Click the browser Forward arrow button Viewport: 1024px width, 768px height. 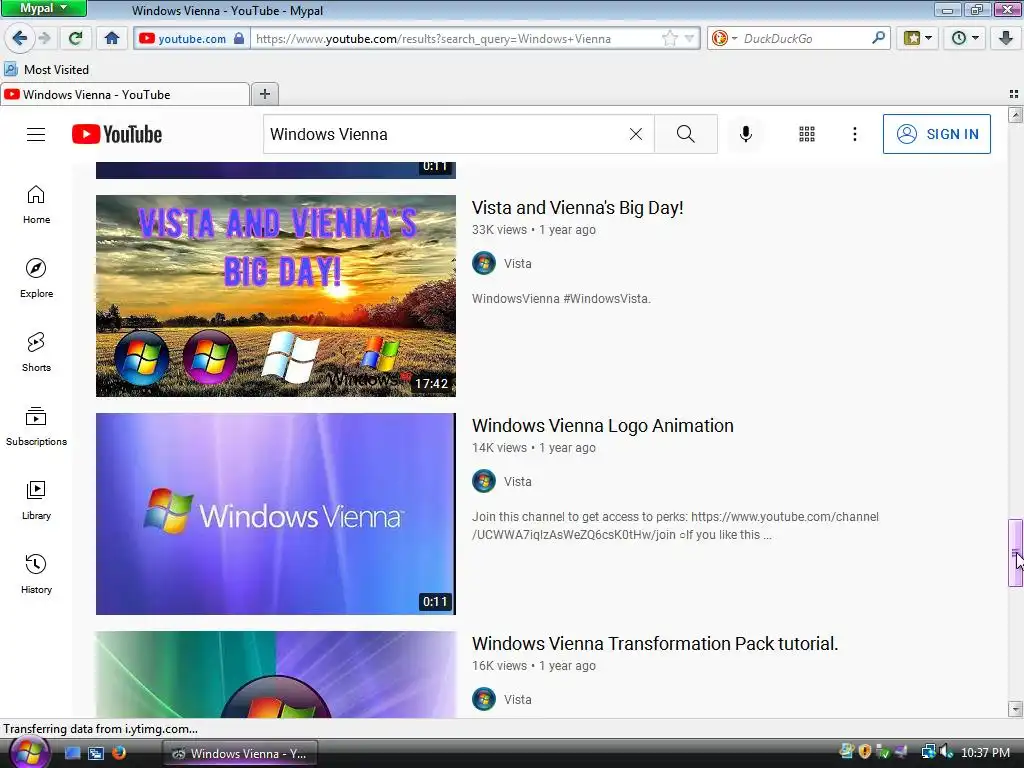(x=44, y=38)
